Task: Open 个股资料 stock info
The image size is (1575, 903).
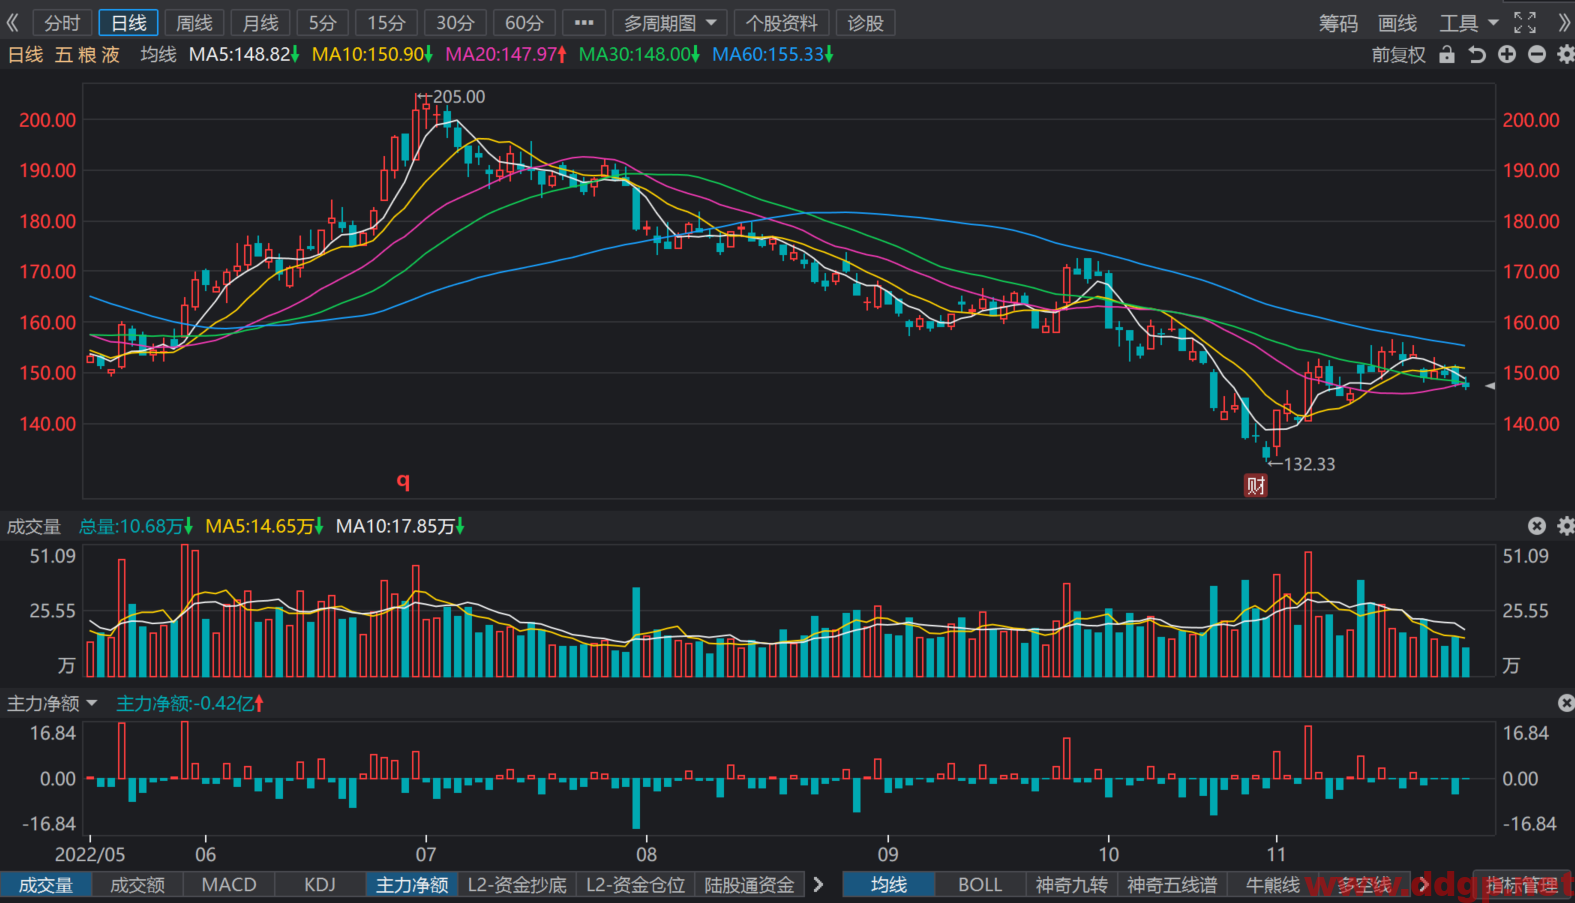Action: tap(781, 22)
